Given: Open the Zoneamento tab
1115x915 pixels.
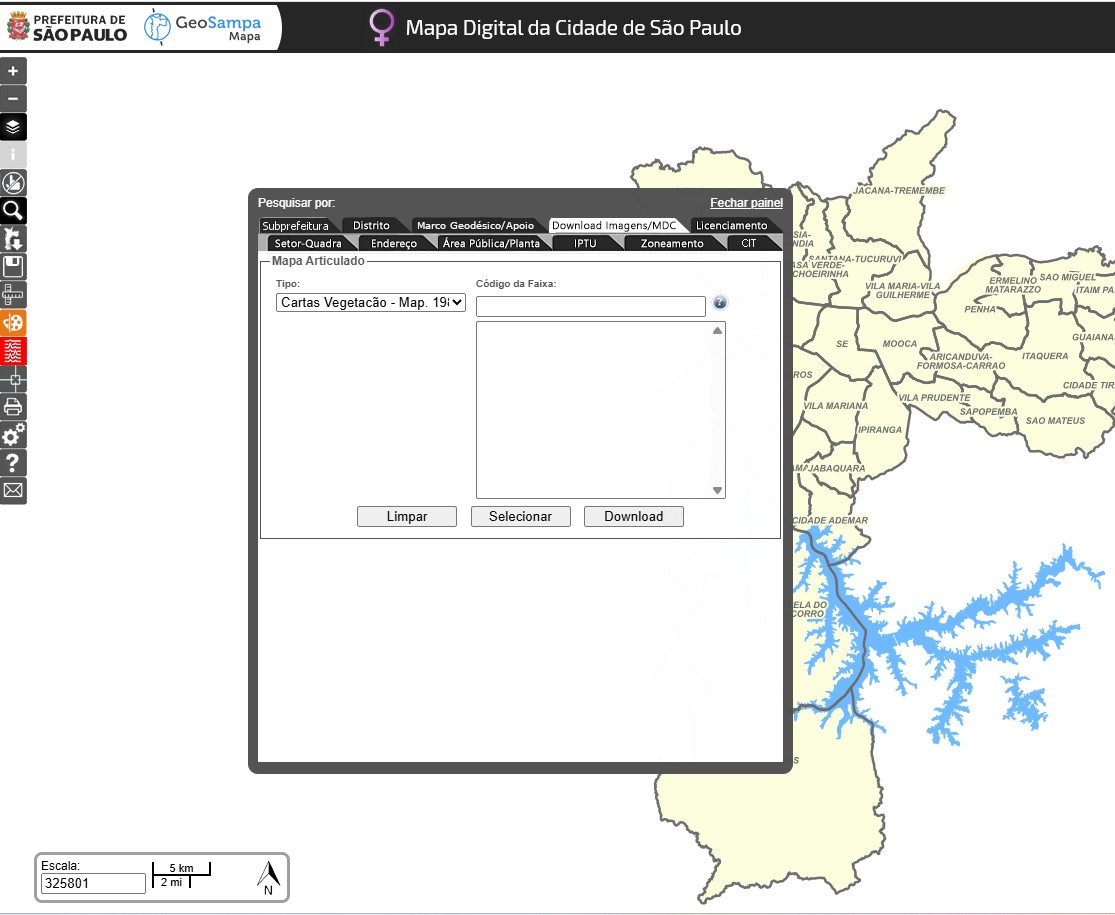Looking at the screenshot, I should point(671,243).
